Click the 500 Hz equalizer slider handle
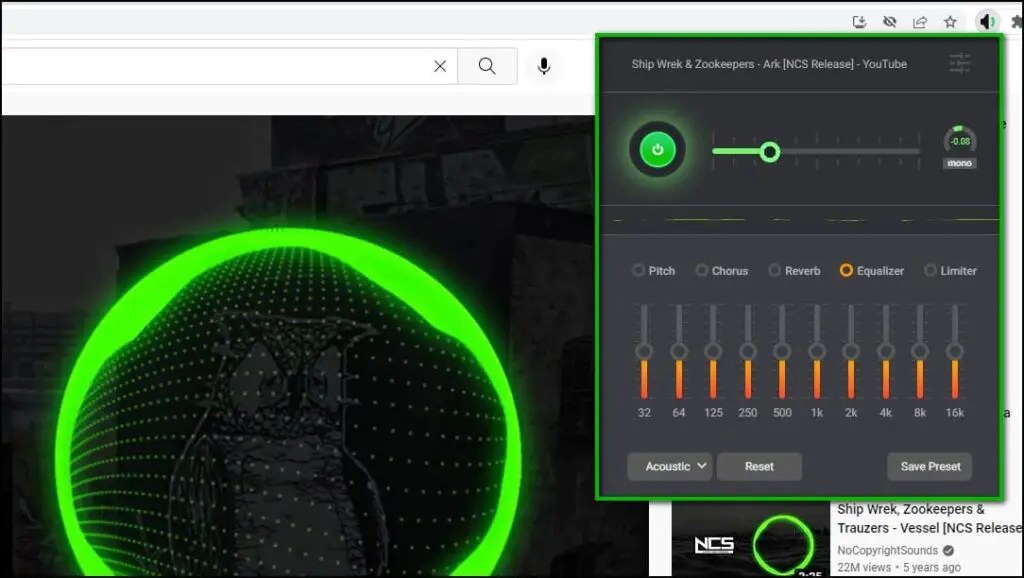The height and width of the screenshot is (578, 1024). coord(782,351)
